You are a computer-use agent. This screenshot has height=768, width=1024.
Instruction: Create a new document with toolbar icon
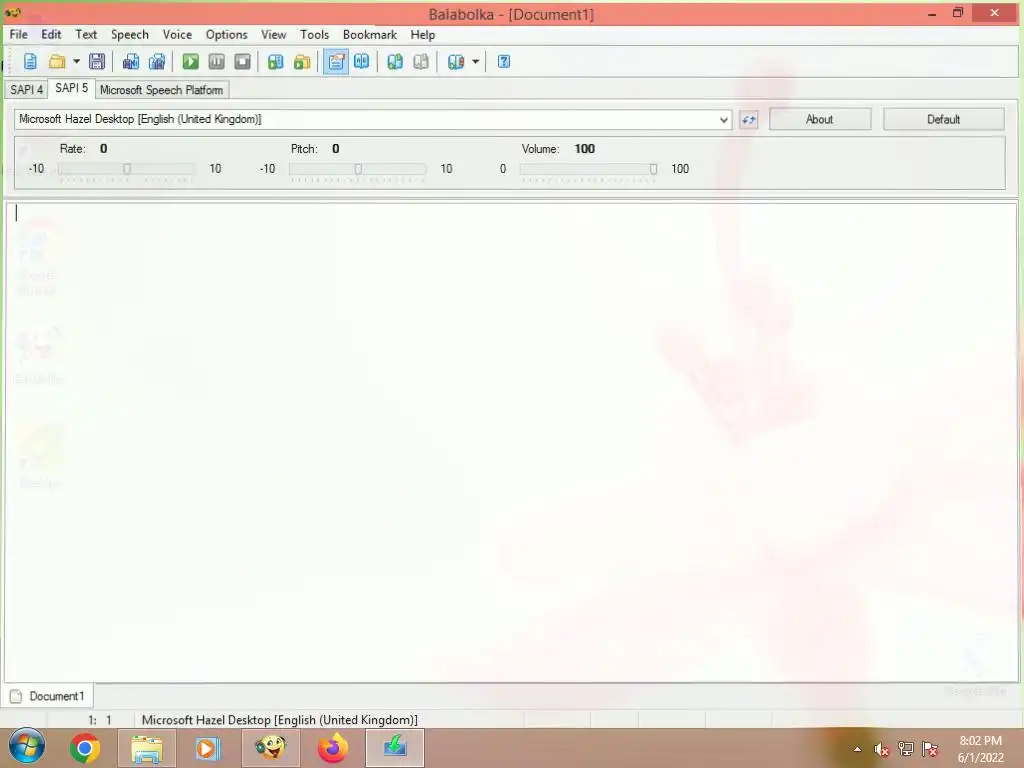click(x=30, y=62)
